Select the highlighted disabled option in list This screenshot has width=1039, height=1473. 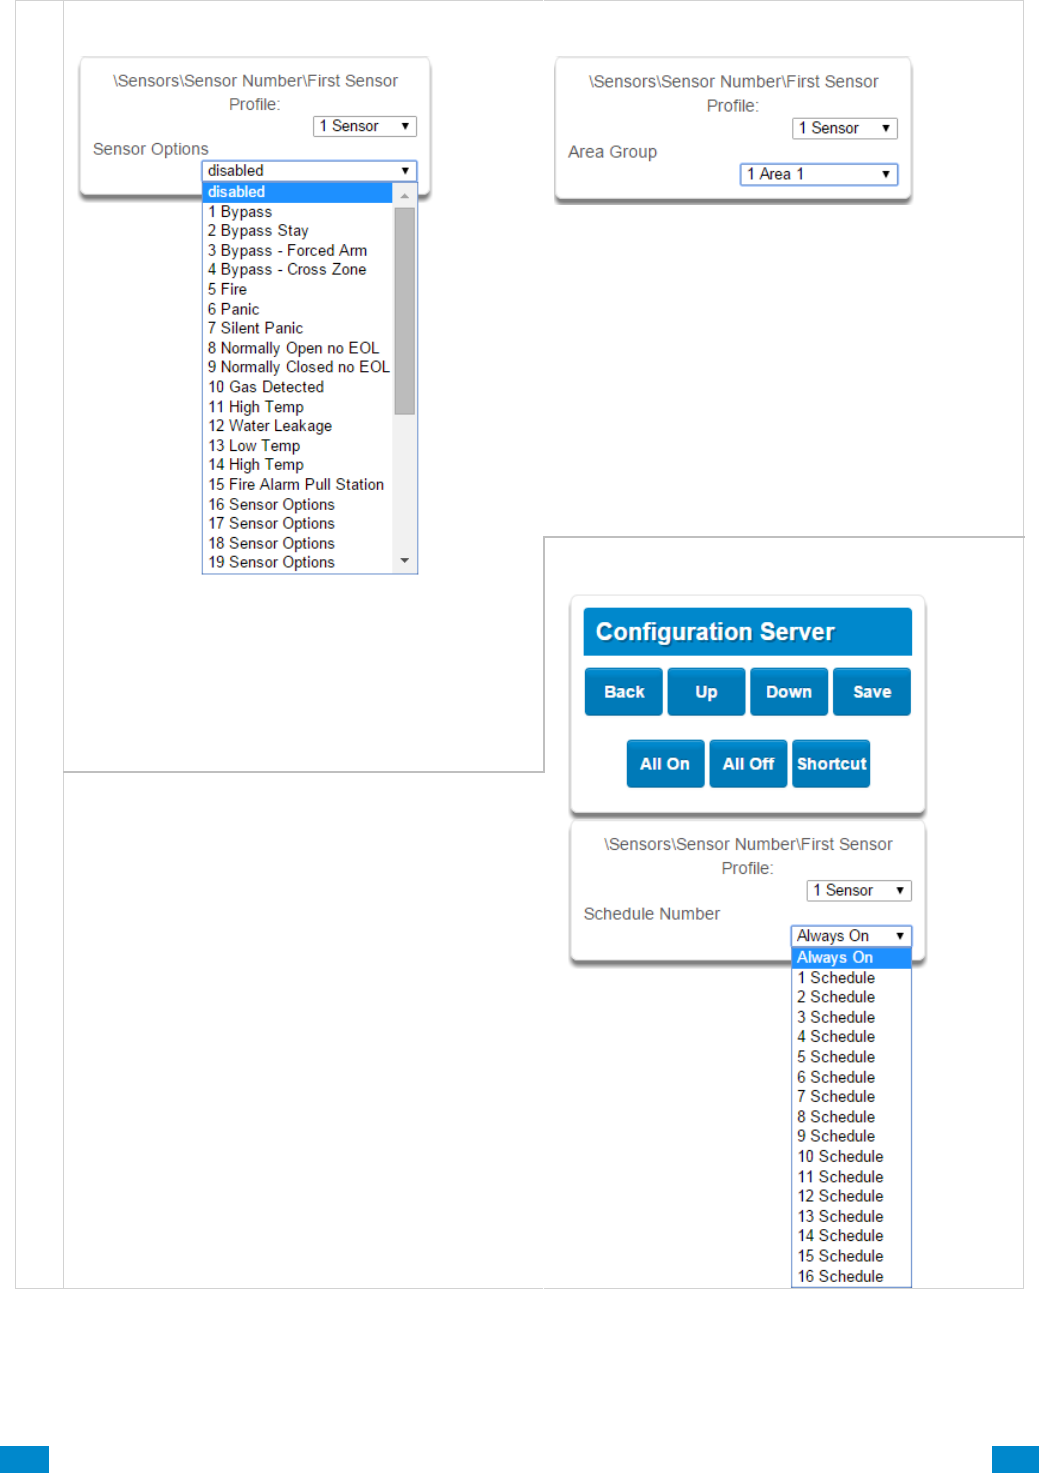tap(297, 192)
